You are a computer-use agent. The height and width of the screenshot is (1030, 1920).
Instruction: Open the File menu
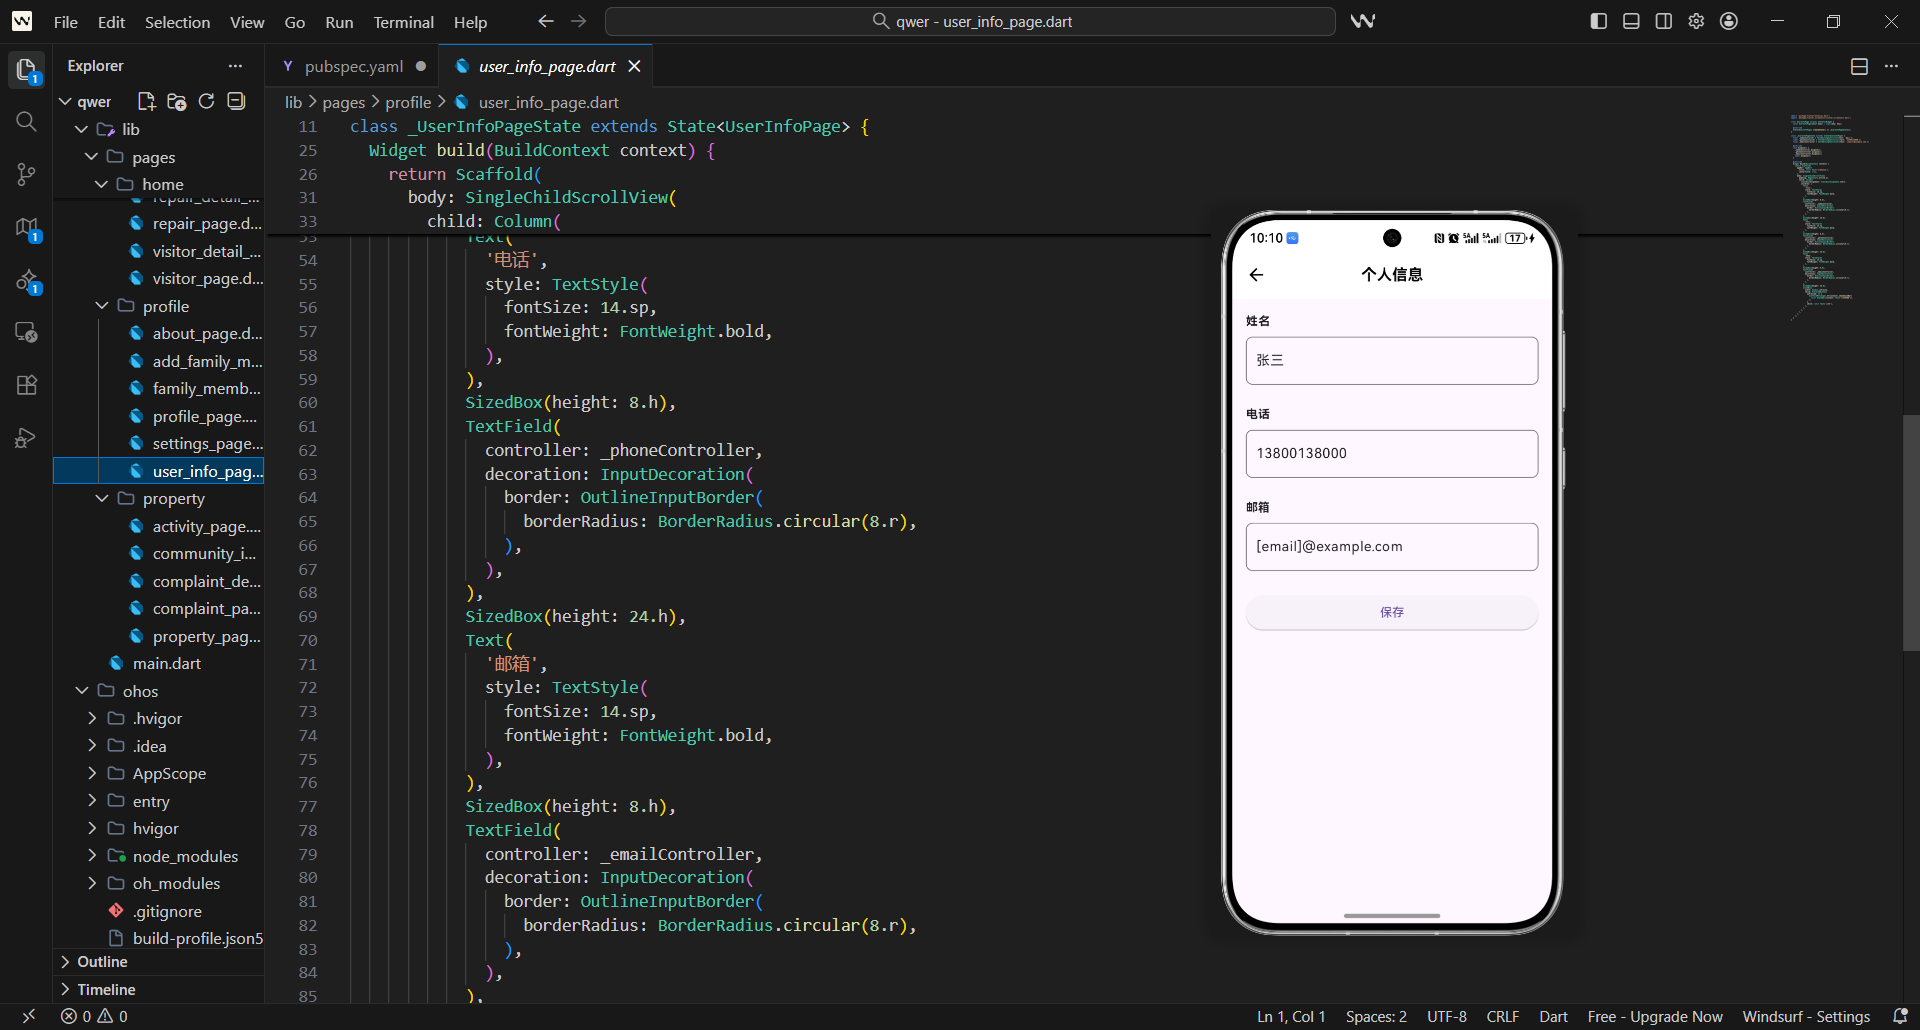(66, 22)
